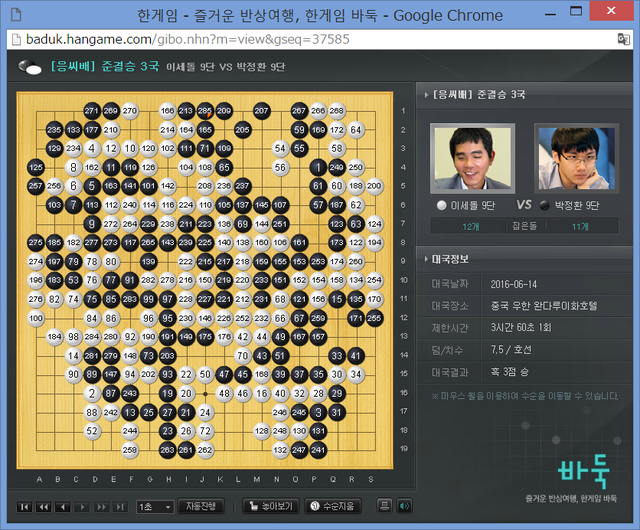This screenshot has width=640, height=530.
Task: Click the translate icon in address bar
Action: (623, 39)
